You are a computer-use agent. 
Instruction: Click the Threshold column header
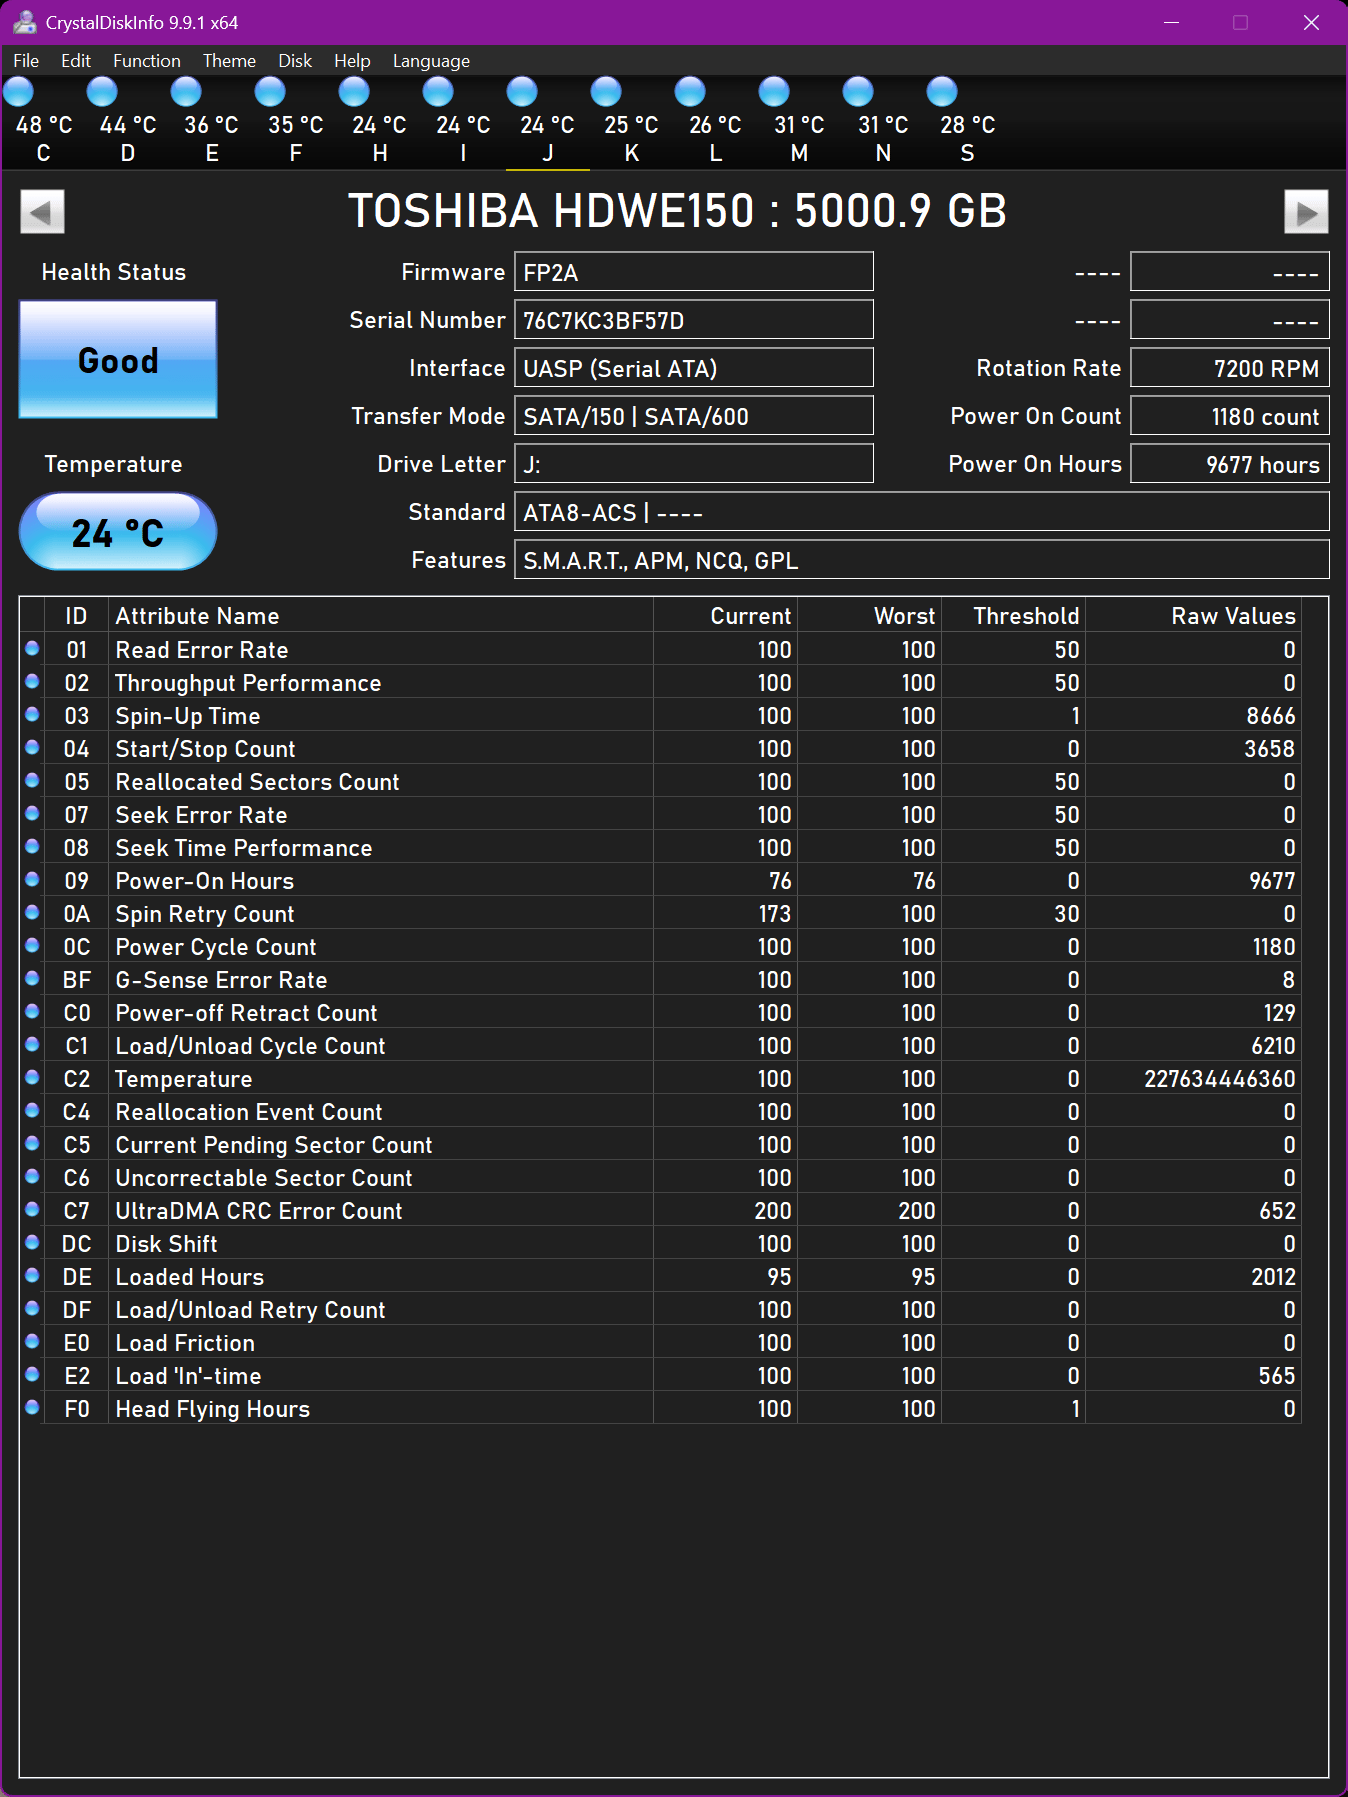click(x=1013, y=615)
